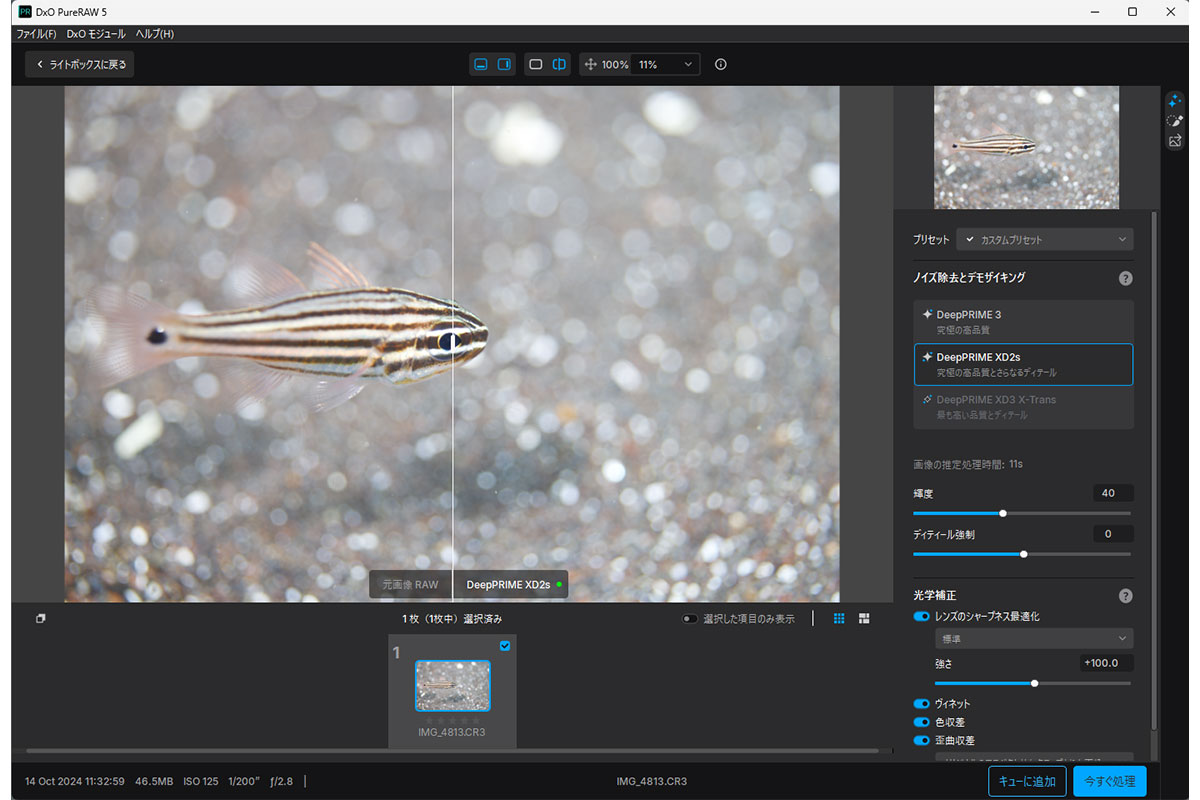This screenshot has width=1200, height=800.
Task: Open the カスタムプリセット preset dropdown
Action: point(1044,240)
